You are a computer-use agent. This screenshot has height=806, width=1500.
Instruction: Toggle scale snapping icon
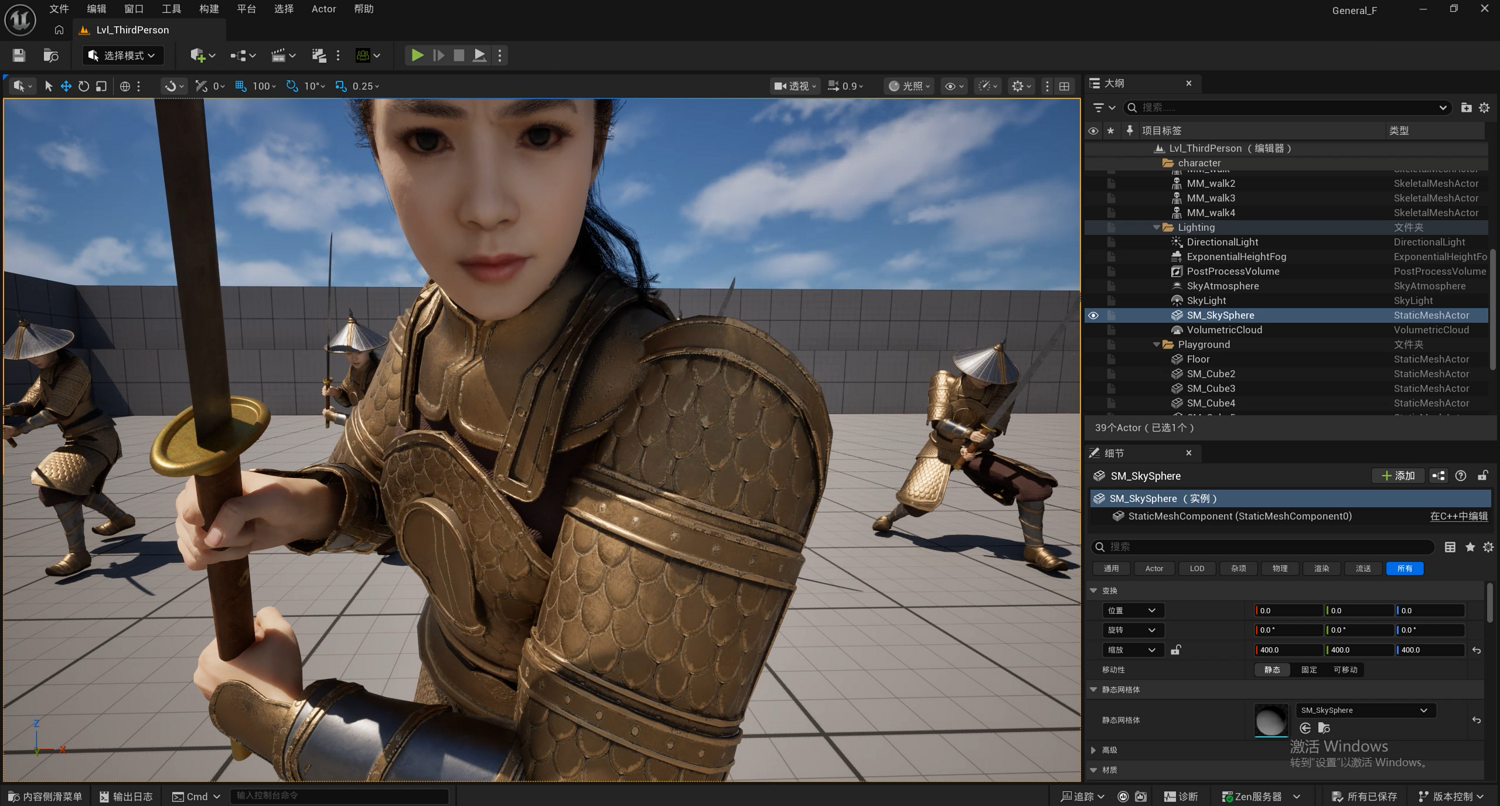(x=341, y=86)
